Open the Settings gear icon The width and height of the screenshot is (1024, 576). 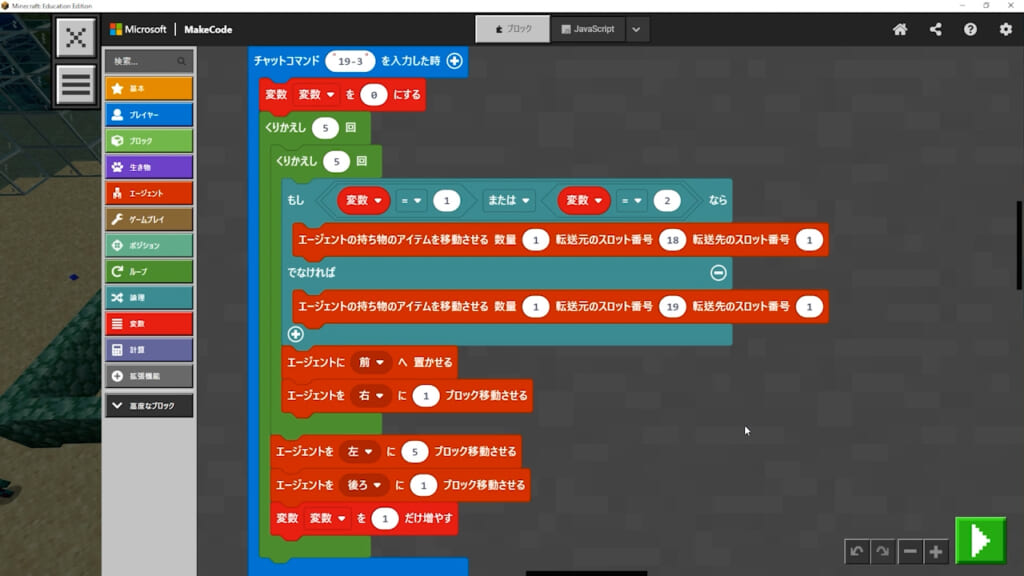(1006, 29)
